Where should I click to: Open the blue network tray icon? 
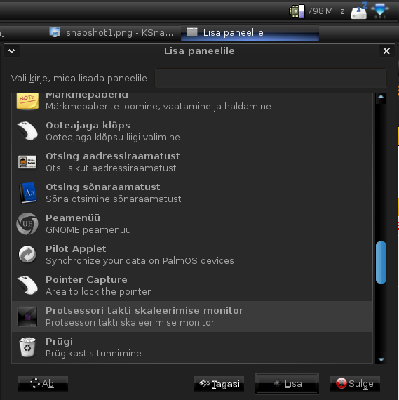click(379, 11)
